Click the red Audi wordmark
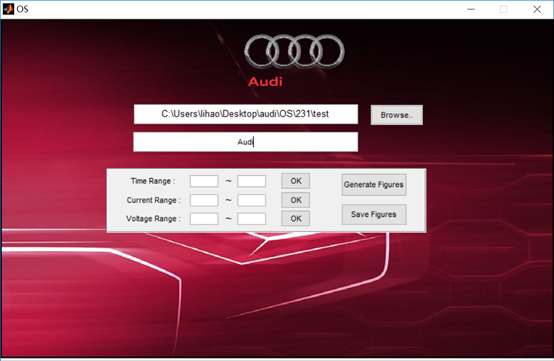Image resolution: width=554 pixels, height=361 pixels. pos(265,82)
